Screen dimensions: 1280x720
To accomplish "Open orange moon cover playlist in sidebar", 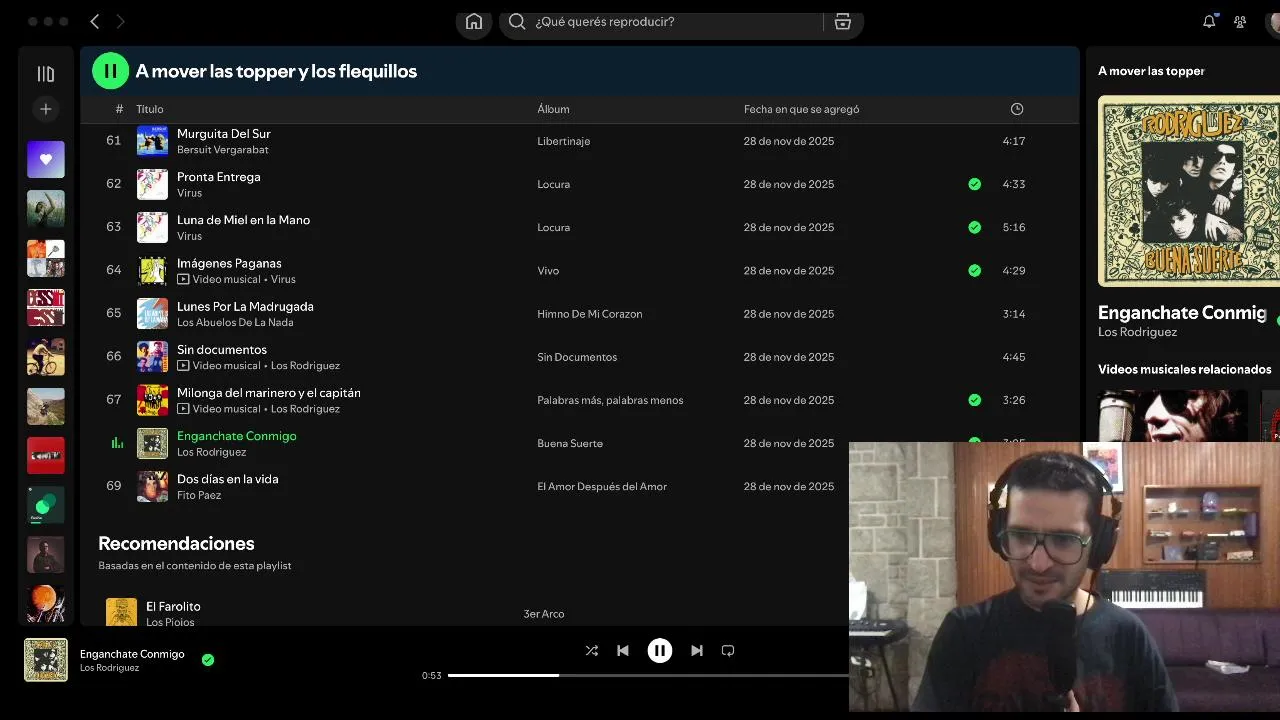I will [46, 603].
